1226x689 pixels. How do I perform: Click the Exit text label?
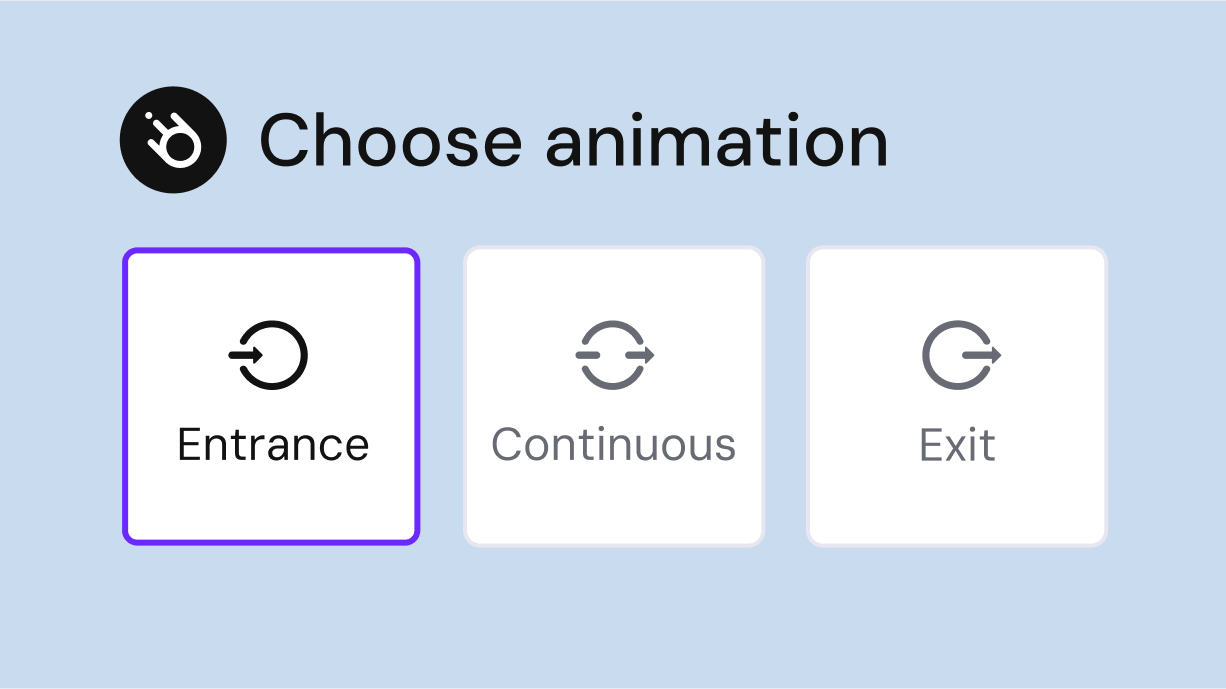click(957, 444)
